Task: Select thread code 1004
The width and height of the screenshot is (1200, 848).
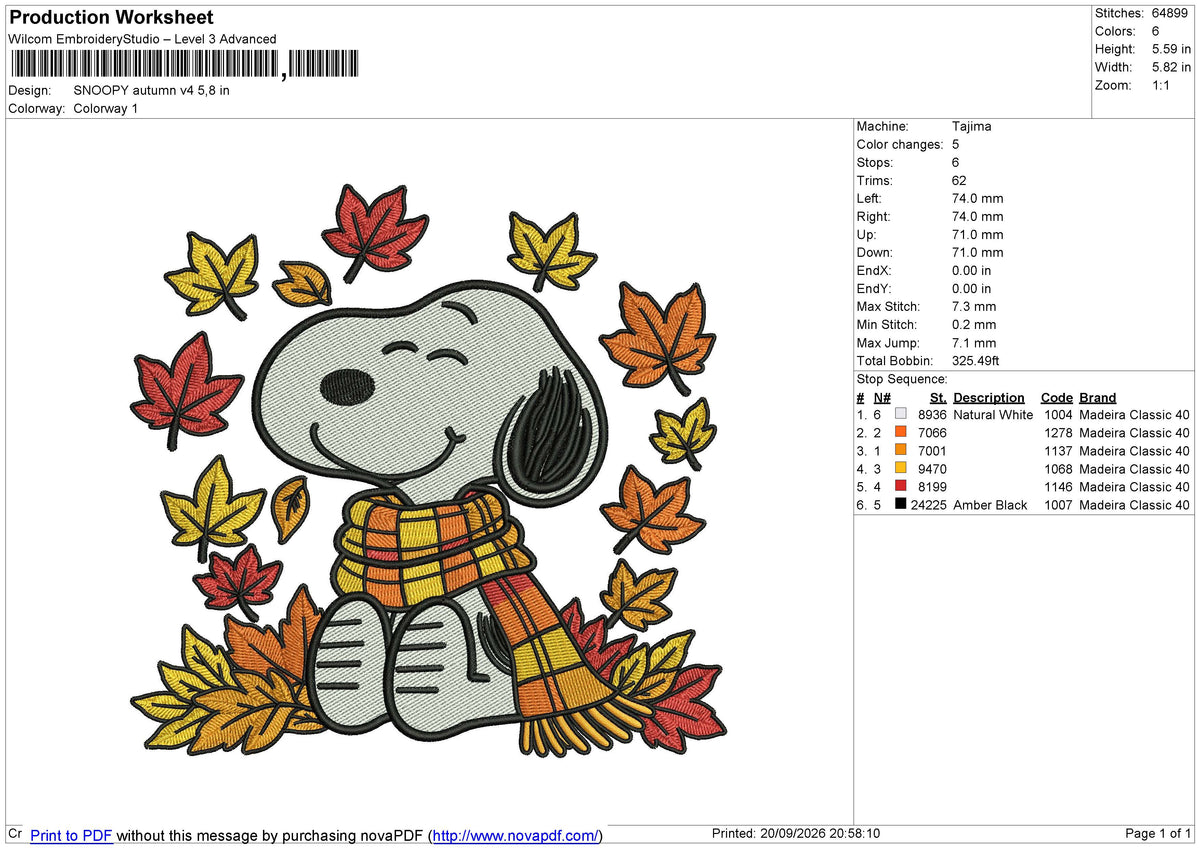Action: [1058, 414]
